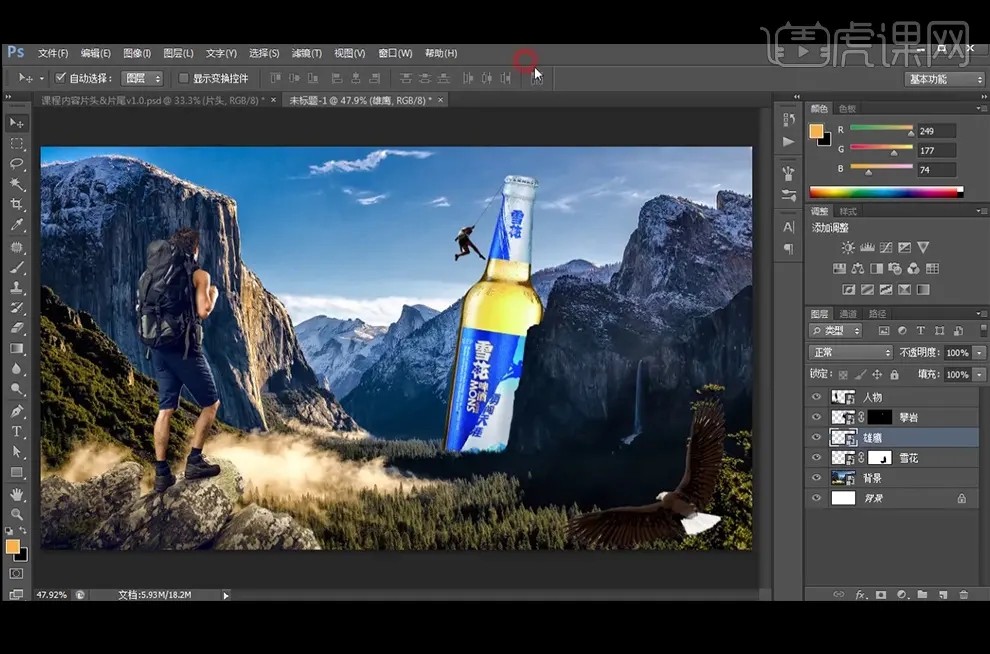
Task: Add layer style via fx button
Action: tap(860, 594)
